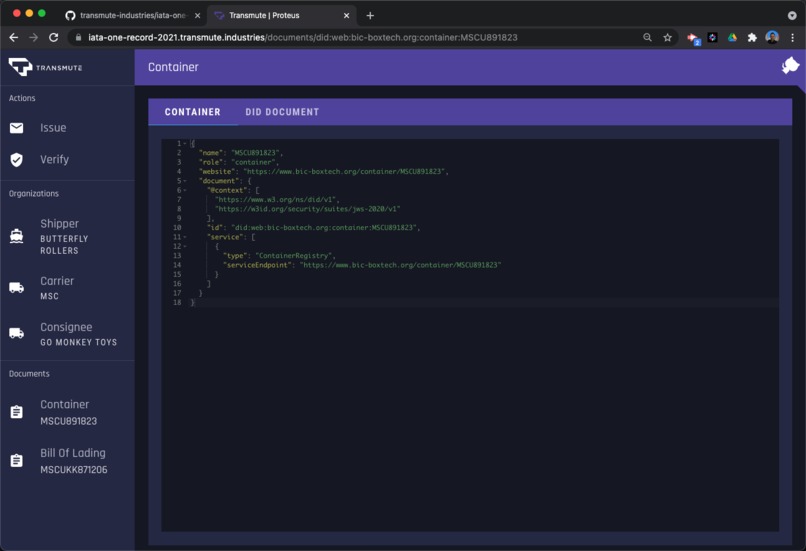Screen dimensions: 806x551
Task: Click the Consignee truck icon
Action: click(16, 334)
